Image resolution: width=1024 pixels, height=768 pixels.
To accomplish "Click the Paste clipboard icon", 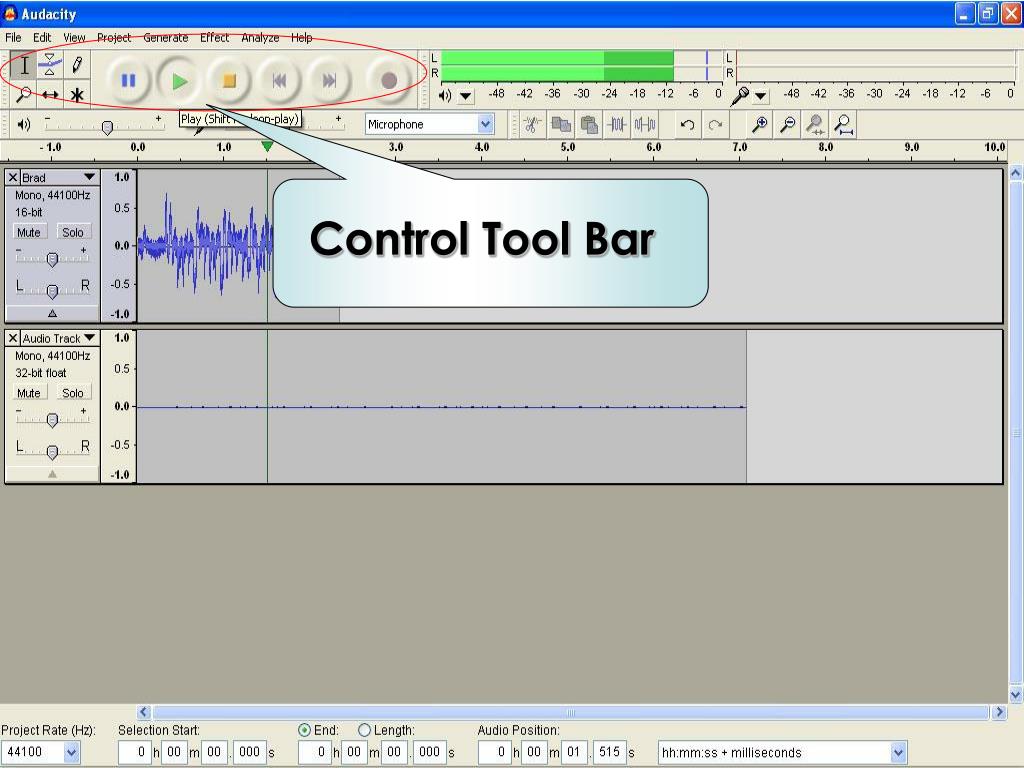I will (x=589, y=124).
